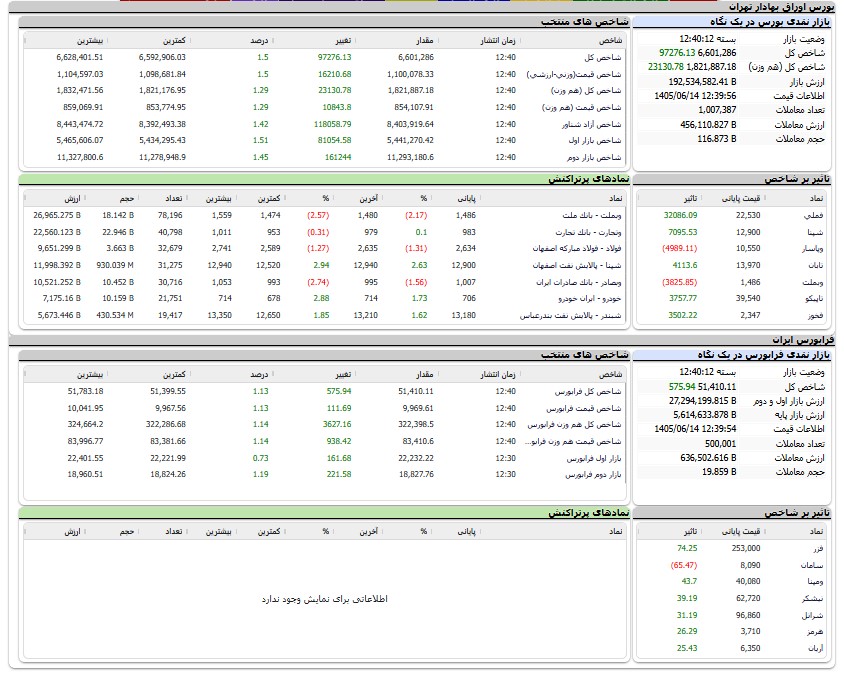This screenshot has width=844, height=675.
Task: Click the bourse trade count '1,007,387'
Action: tap(717, 110)
